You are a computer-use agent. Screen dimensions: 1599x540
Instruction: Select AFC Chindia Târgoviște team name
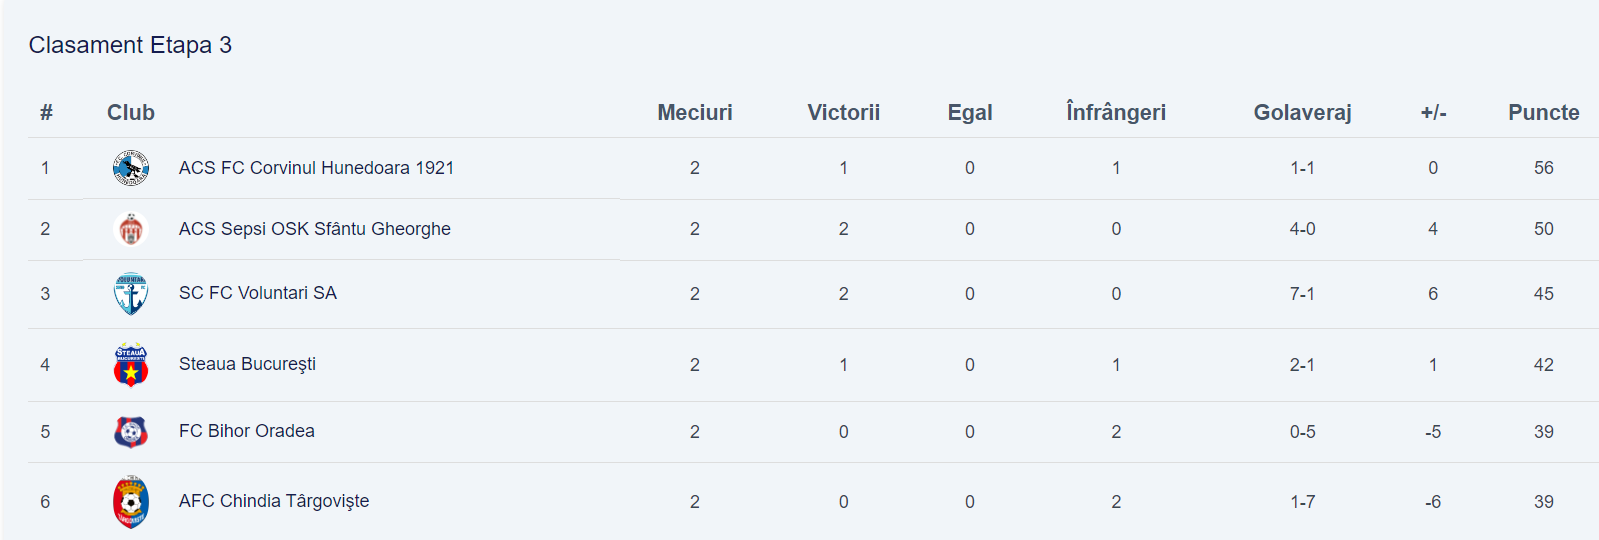(273, 501)
